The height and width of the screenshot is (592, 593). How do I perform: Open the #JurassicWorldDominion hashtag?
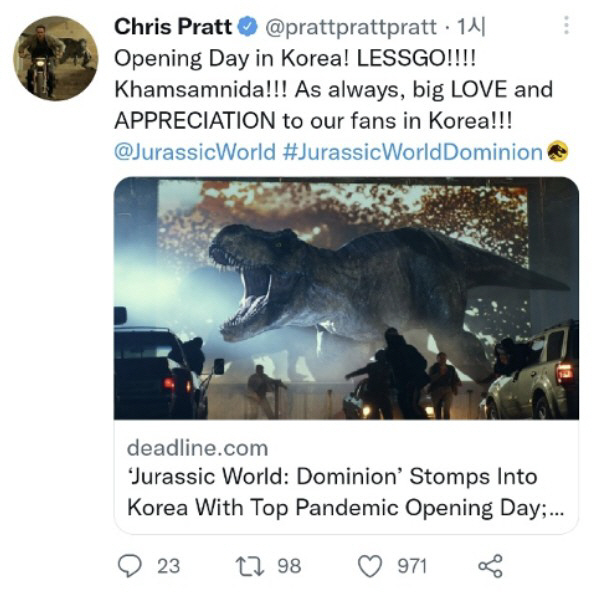[413, 152]
